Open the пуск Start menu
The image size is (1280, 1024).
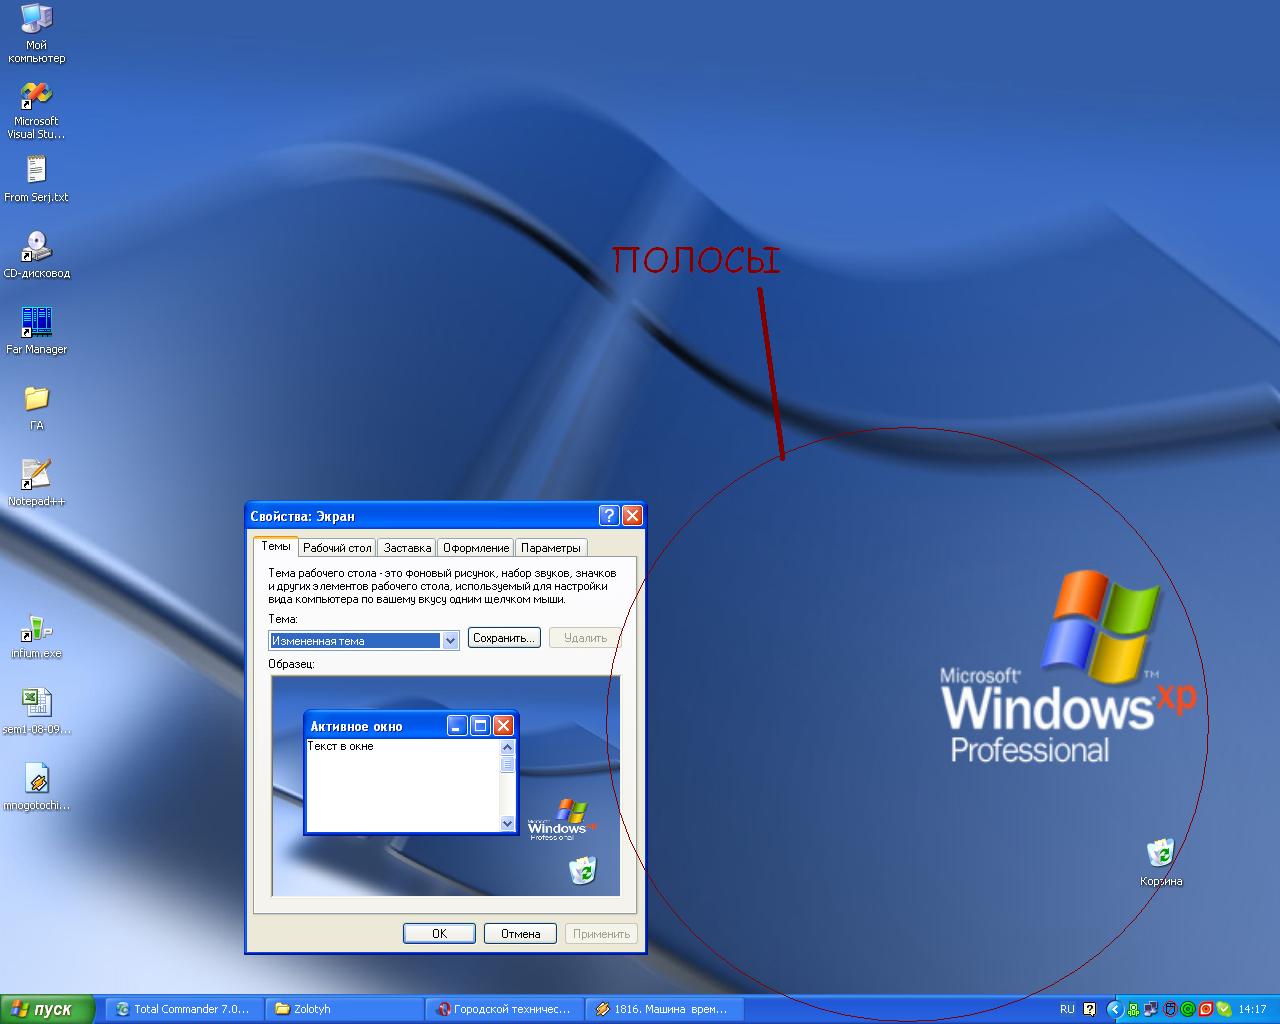pyautogui.click(x=47, y=1009)
